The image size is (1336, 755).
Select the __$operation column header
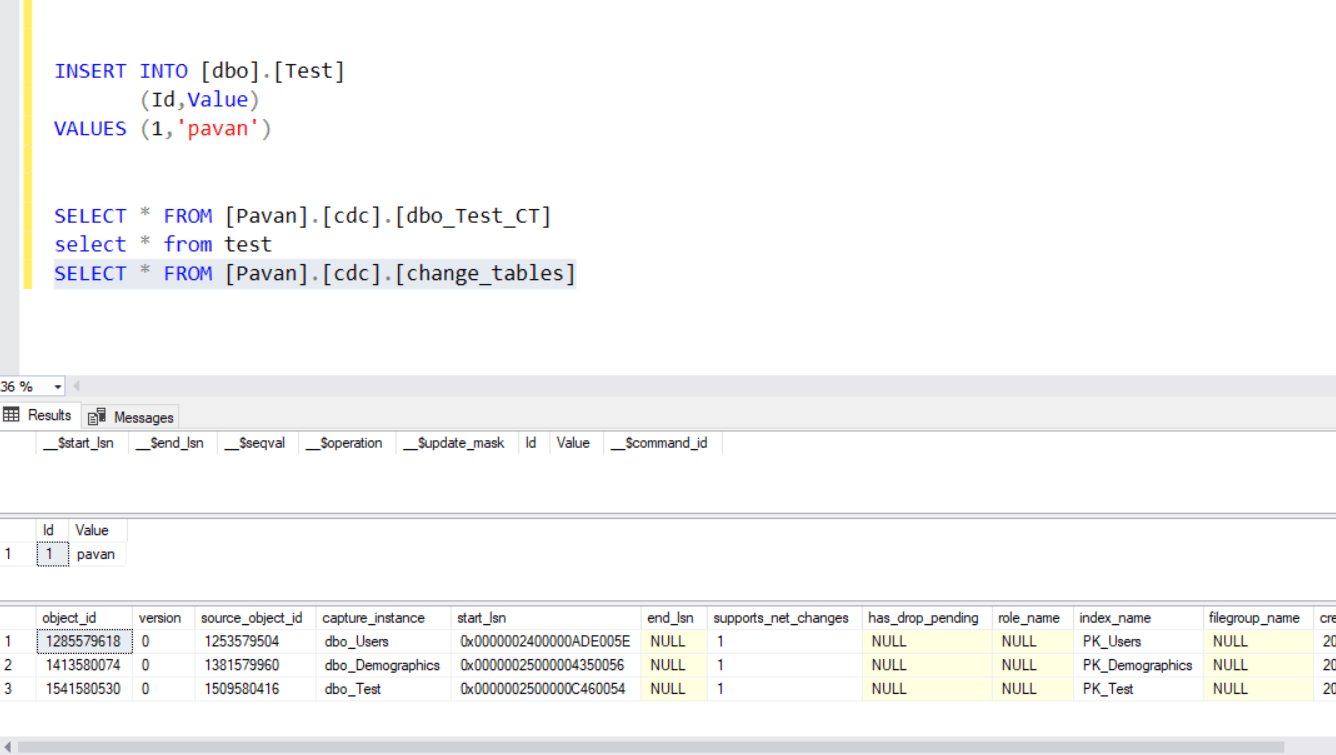click(345, 442)
